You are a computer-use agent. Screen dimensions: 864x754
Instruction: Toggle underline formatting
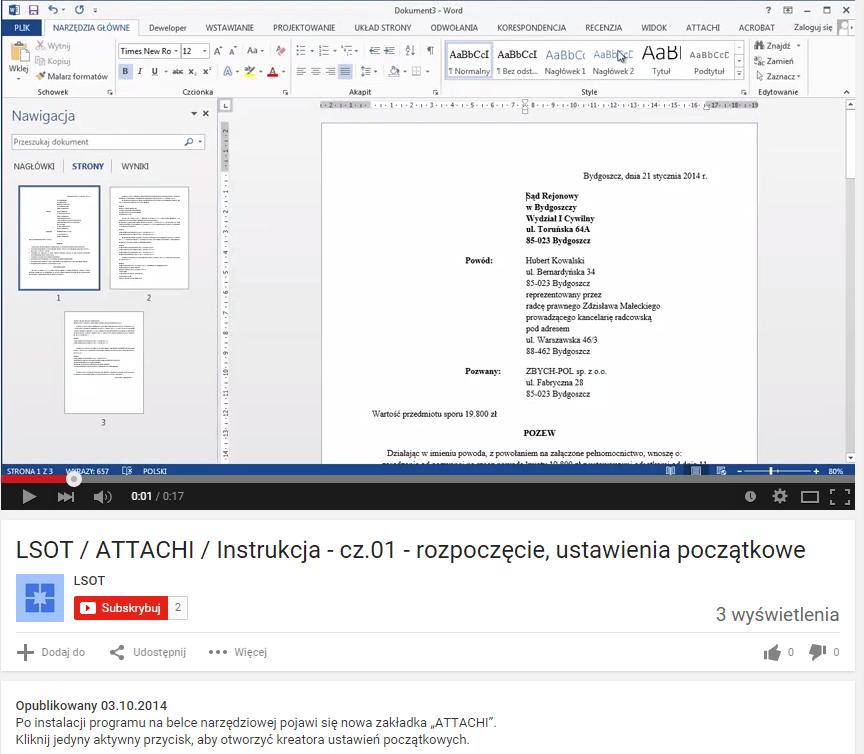tap(154, 71)
